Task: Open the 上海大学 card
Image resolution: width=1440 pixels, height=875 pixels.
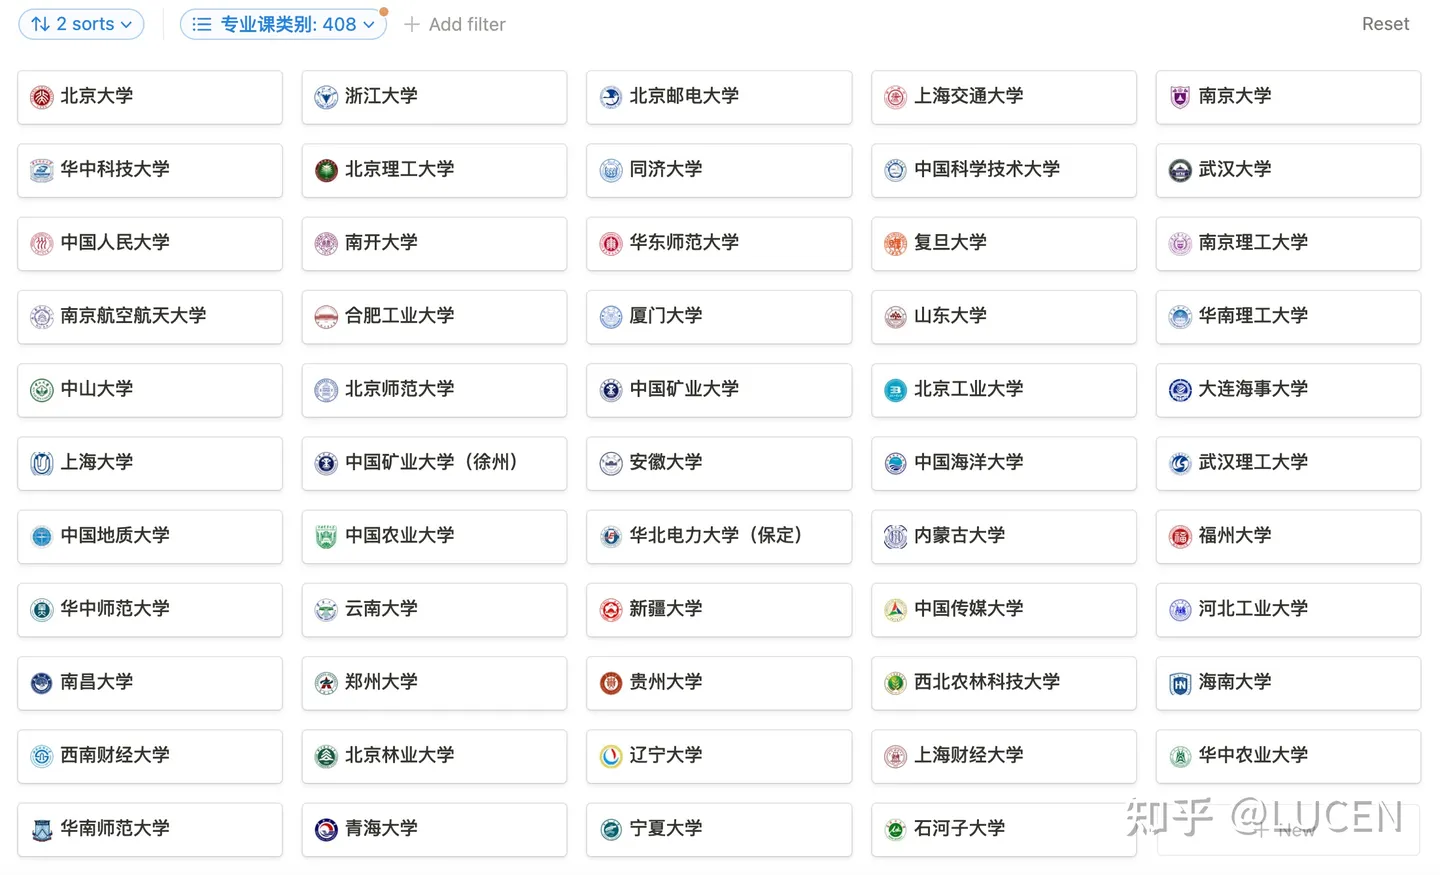Action: pos(150,463)
